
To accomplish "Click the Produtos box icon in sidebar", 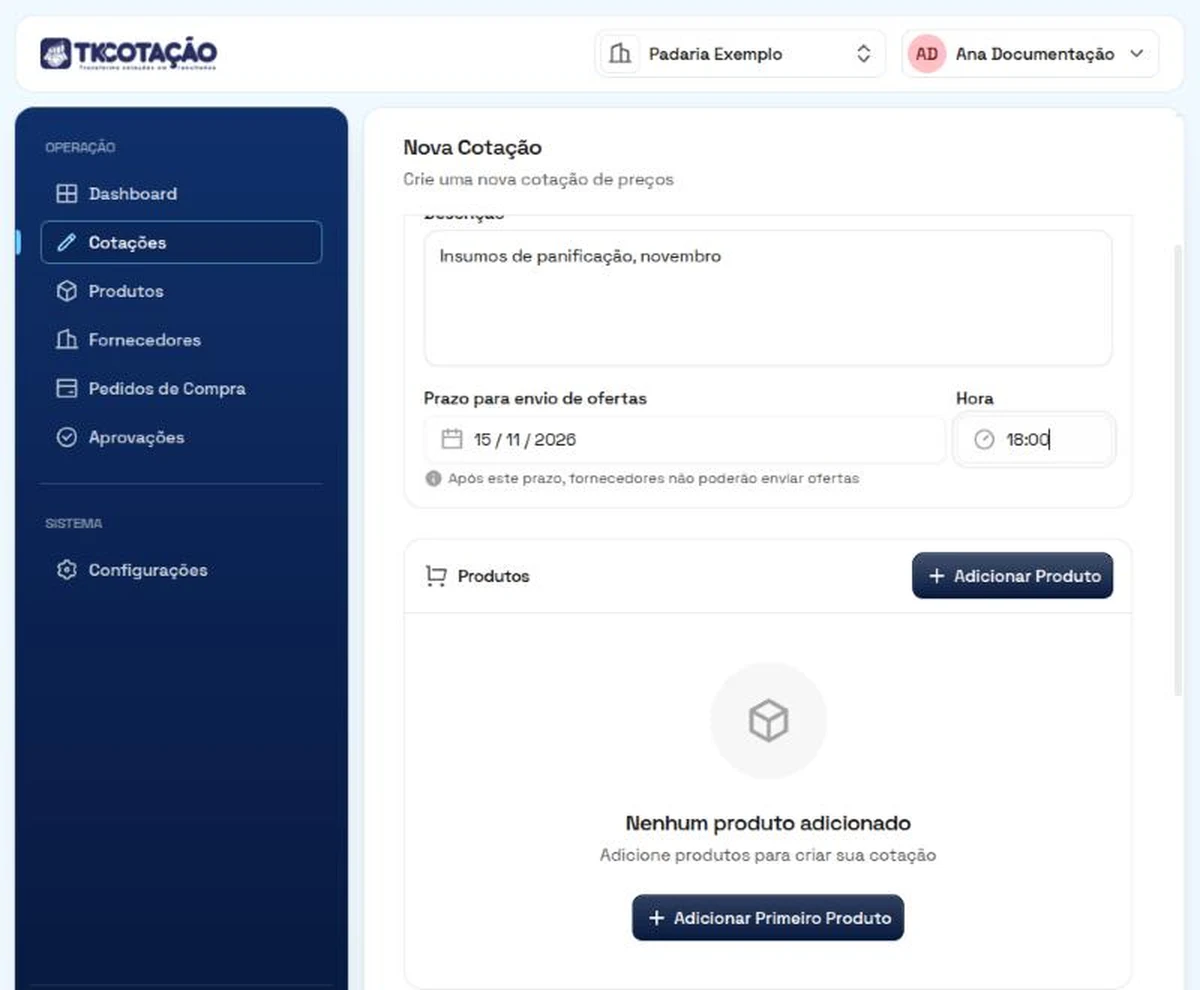I will [x=66, y=291].
